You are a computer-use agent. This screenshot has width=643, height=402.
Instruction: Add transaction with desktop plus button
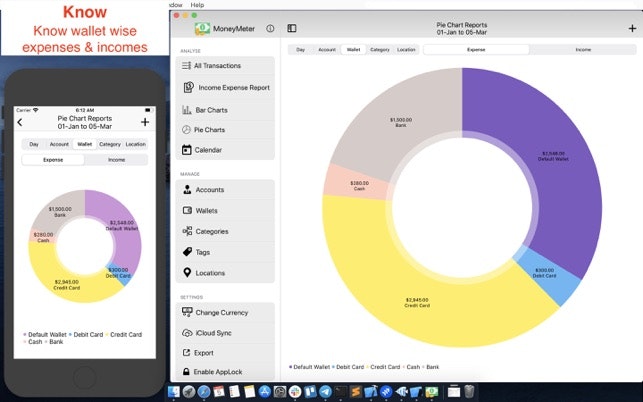tap(632, 28)
